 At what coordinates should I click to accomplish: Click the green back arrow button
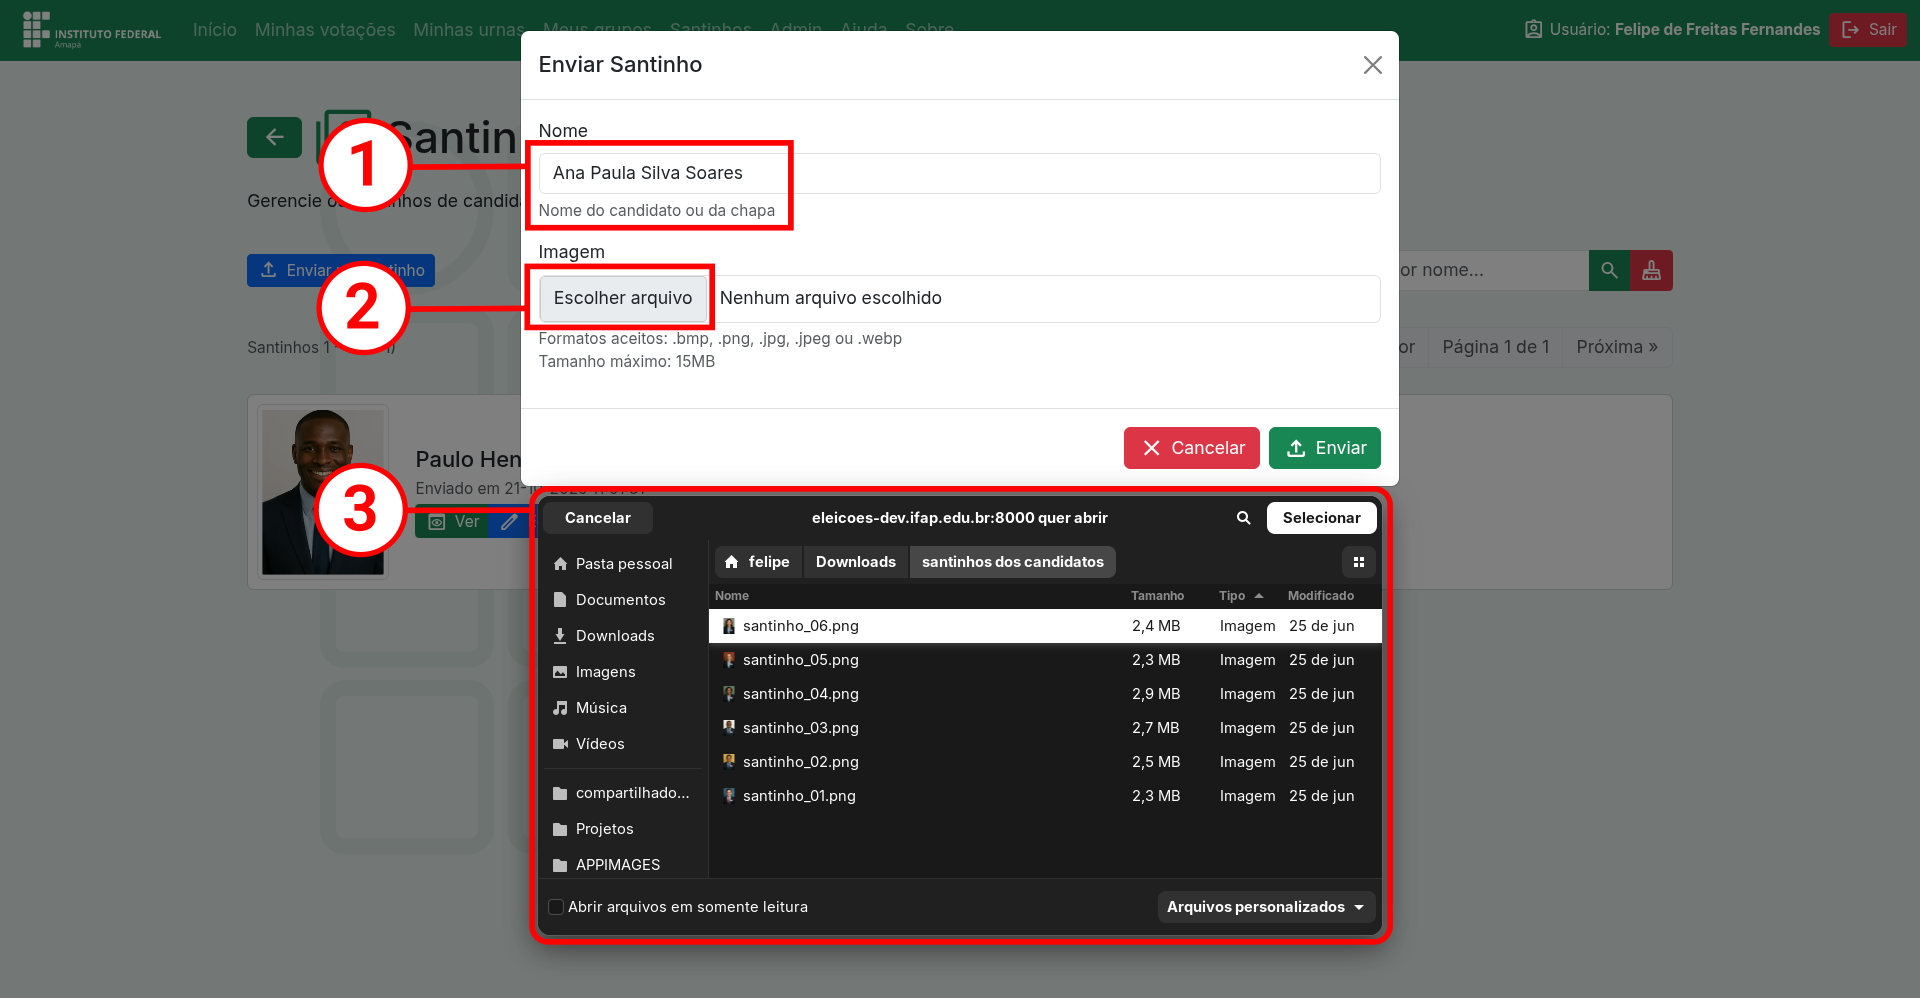(x=274, y=138)
